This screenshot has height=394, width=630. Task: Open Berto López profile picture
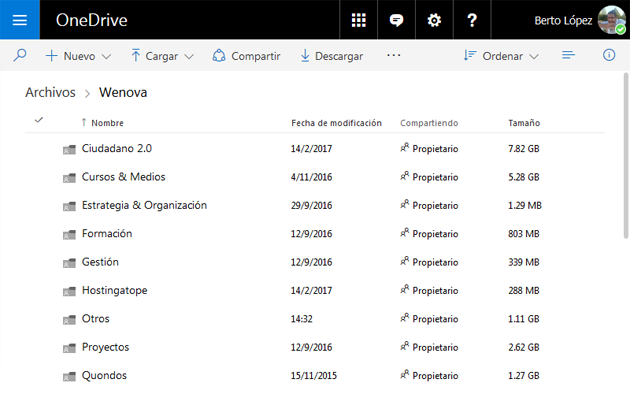coord(612,20)
